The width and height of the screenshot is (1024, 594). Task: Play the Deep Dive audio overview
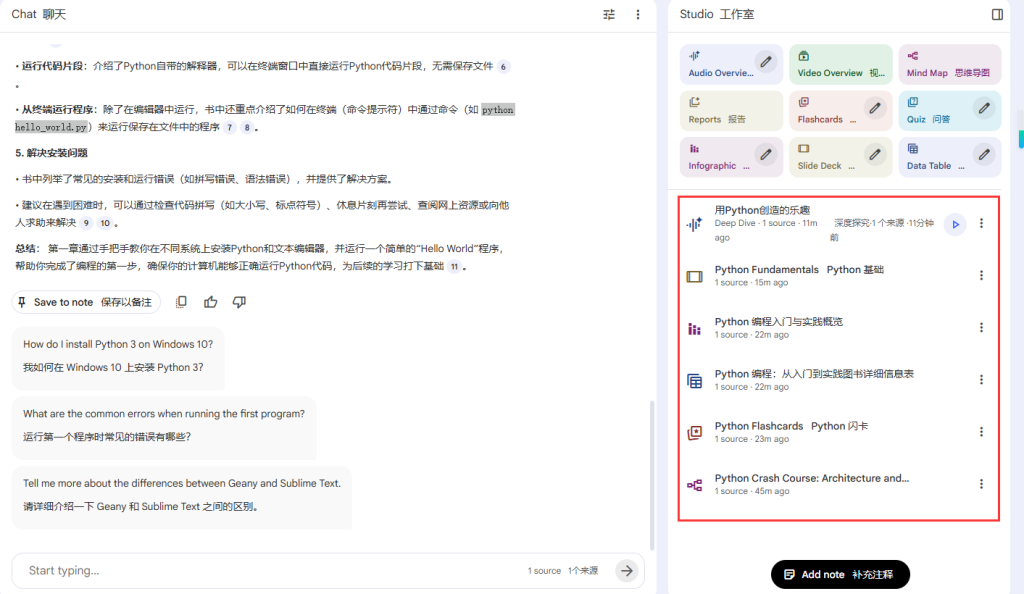955,225
